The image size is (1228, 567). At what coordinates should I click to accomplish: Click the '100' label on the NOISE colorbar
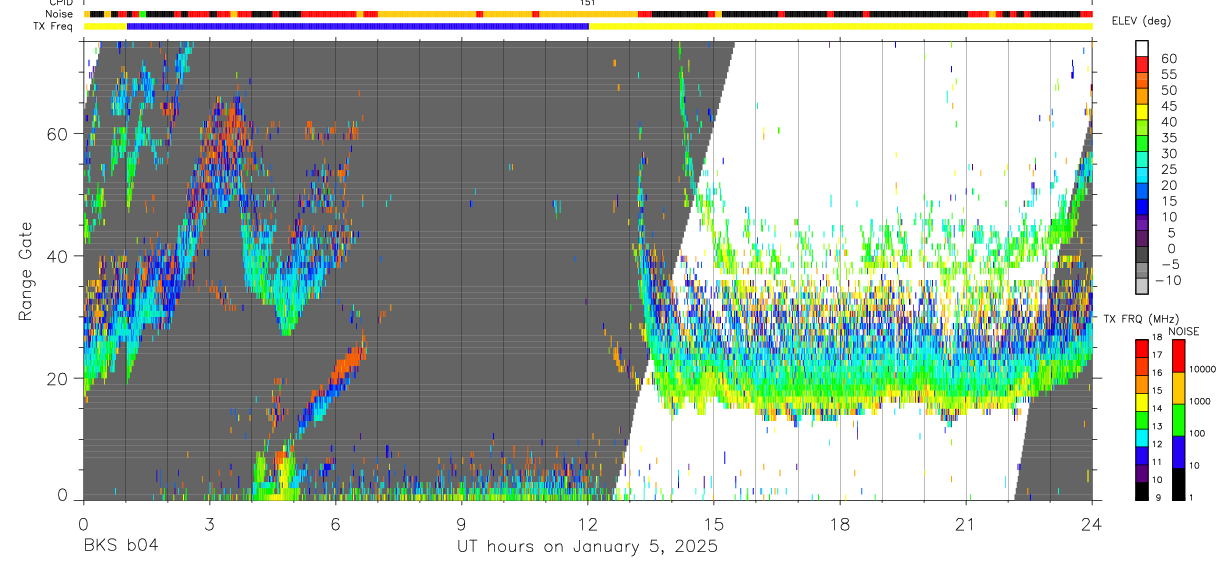pos(1198,433)
